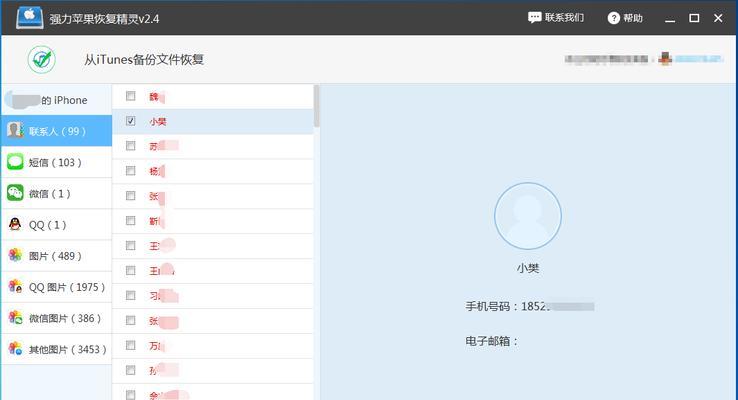
Task: Select the QQ 图片 (1975) icon
Action: coord(15,286)
